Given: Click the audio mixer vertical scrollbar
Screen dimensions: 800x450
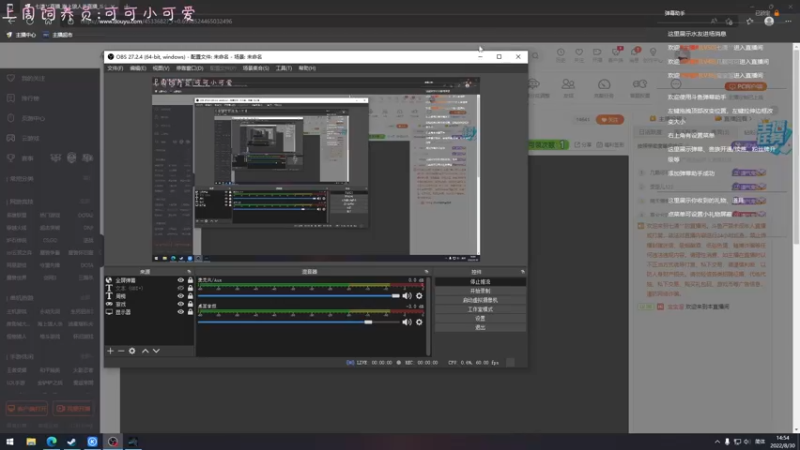Looking at the screenshot, I should click(x=429, y=316).
